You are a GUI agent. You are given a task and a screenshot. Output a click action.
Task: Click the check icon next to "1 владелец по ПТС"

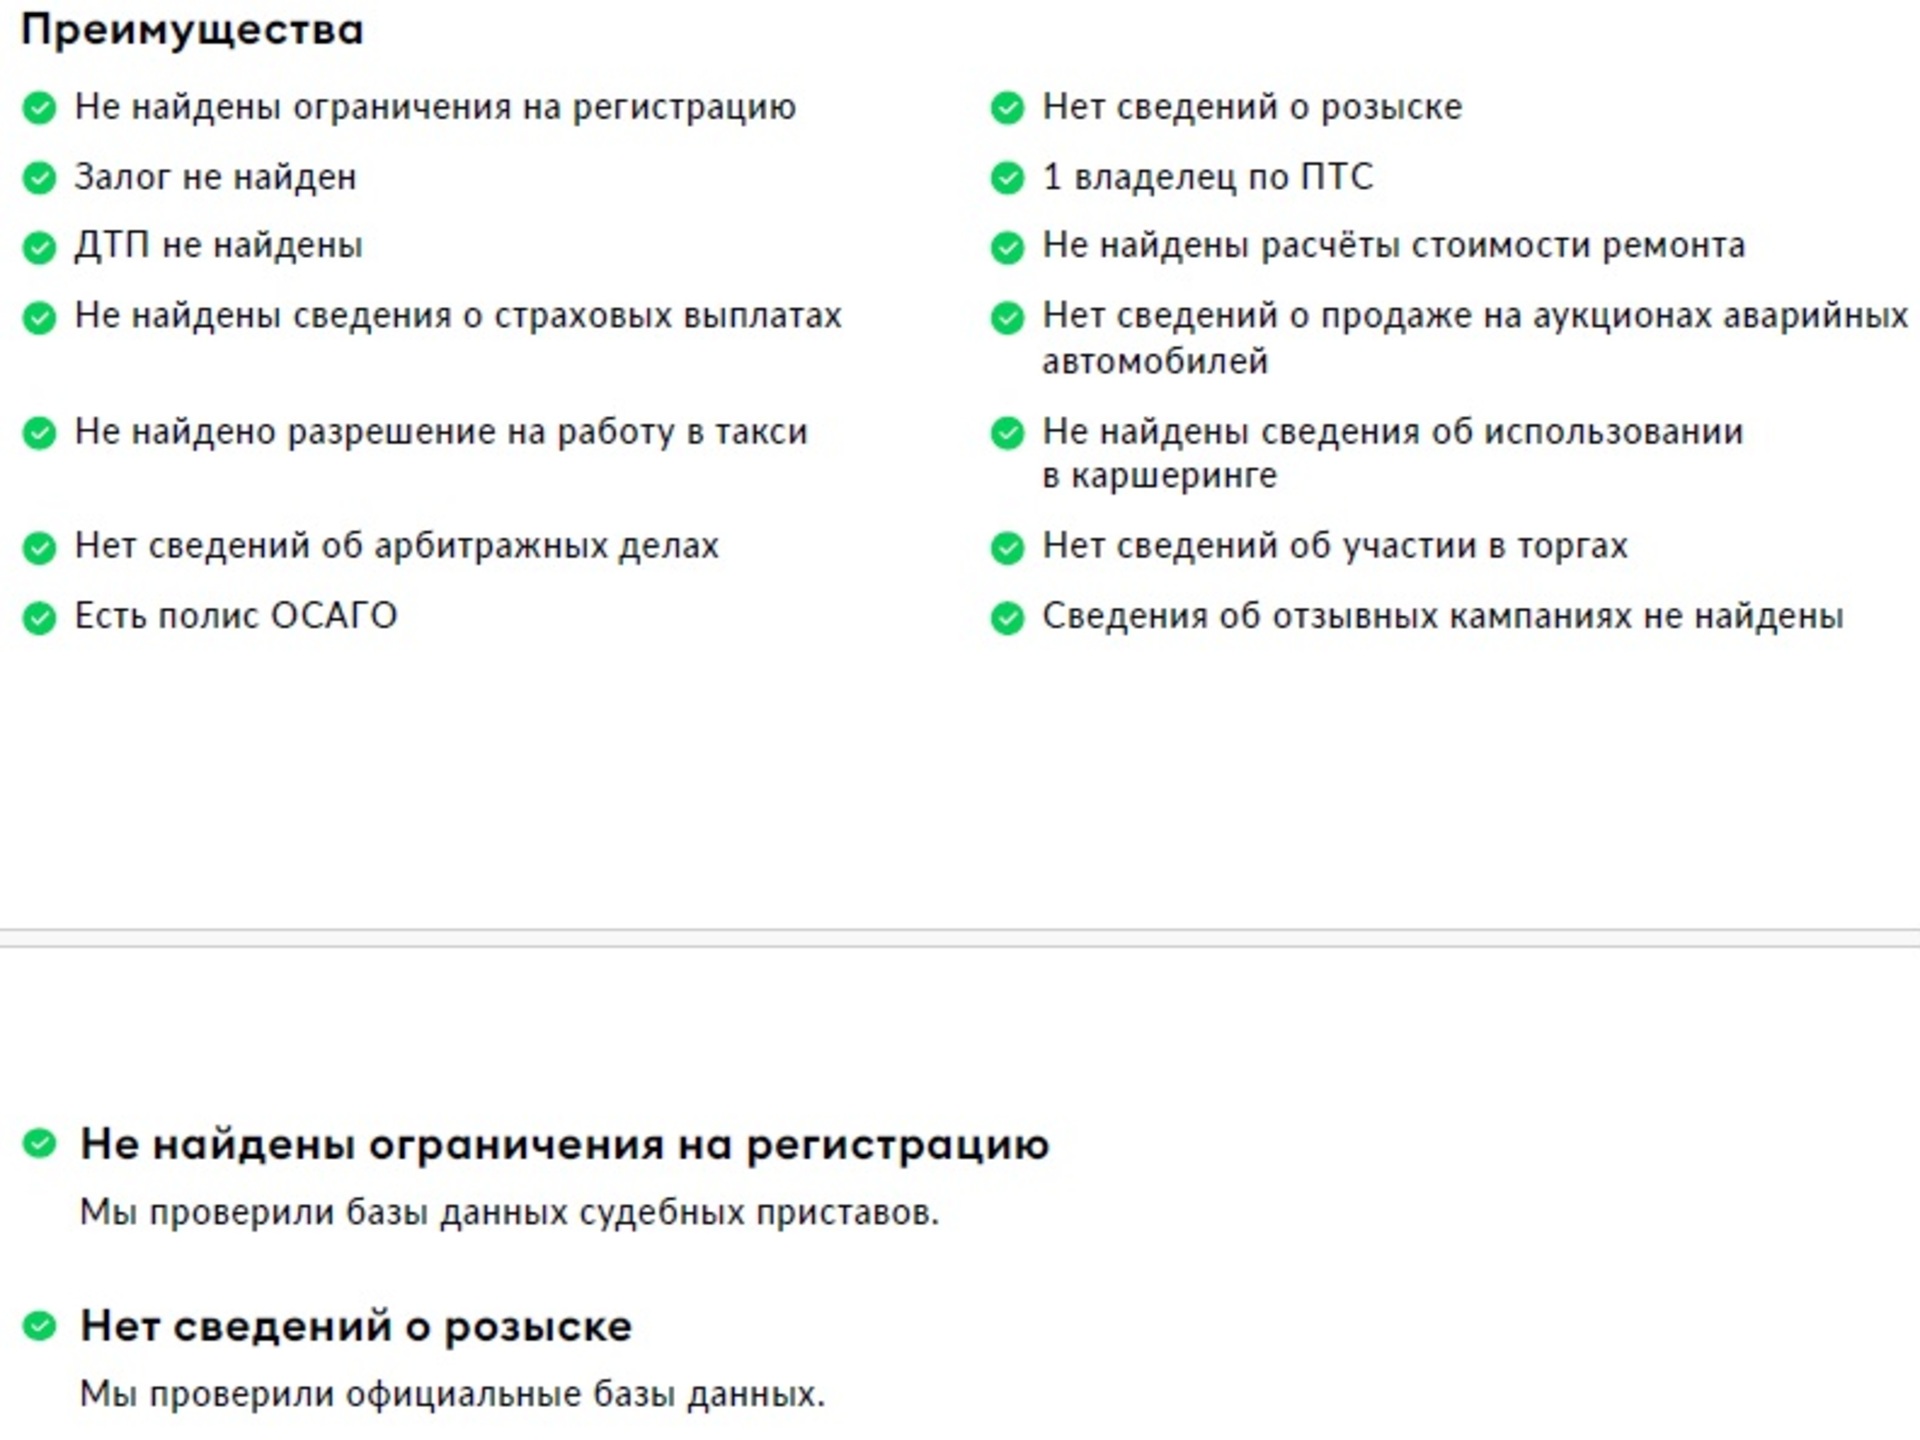tap(1007, 178)
